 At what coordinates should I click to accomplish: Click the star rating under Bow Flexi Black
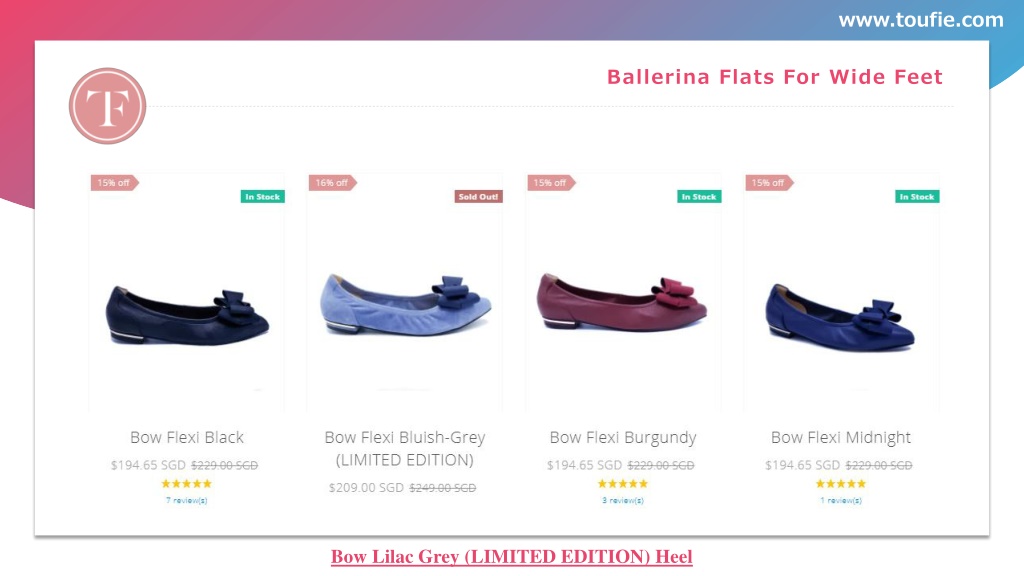click(x=187, y=484)
